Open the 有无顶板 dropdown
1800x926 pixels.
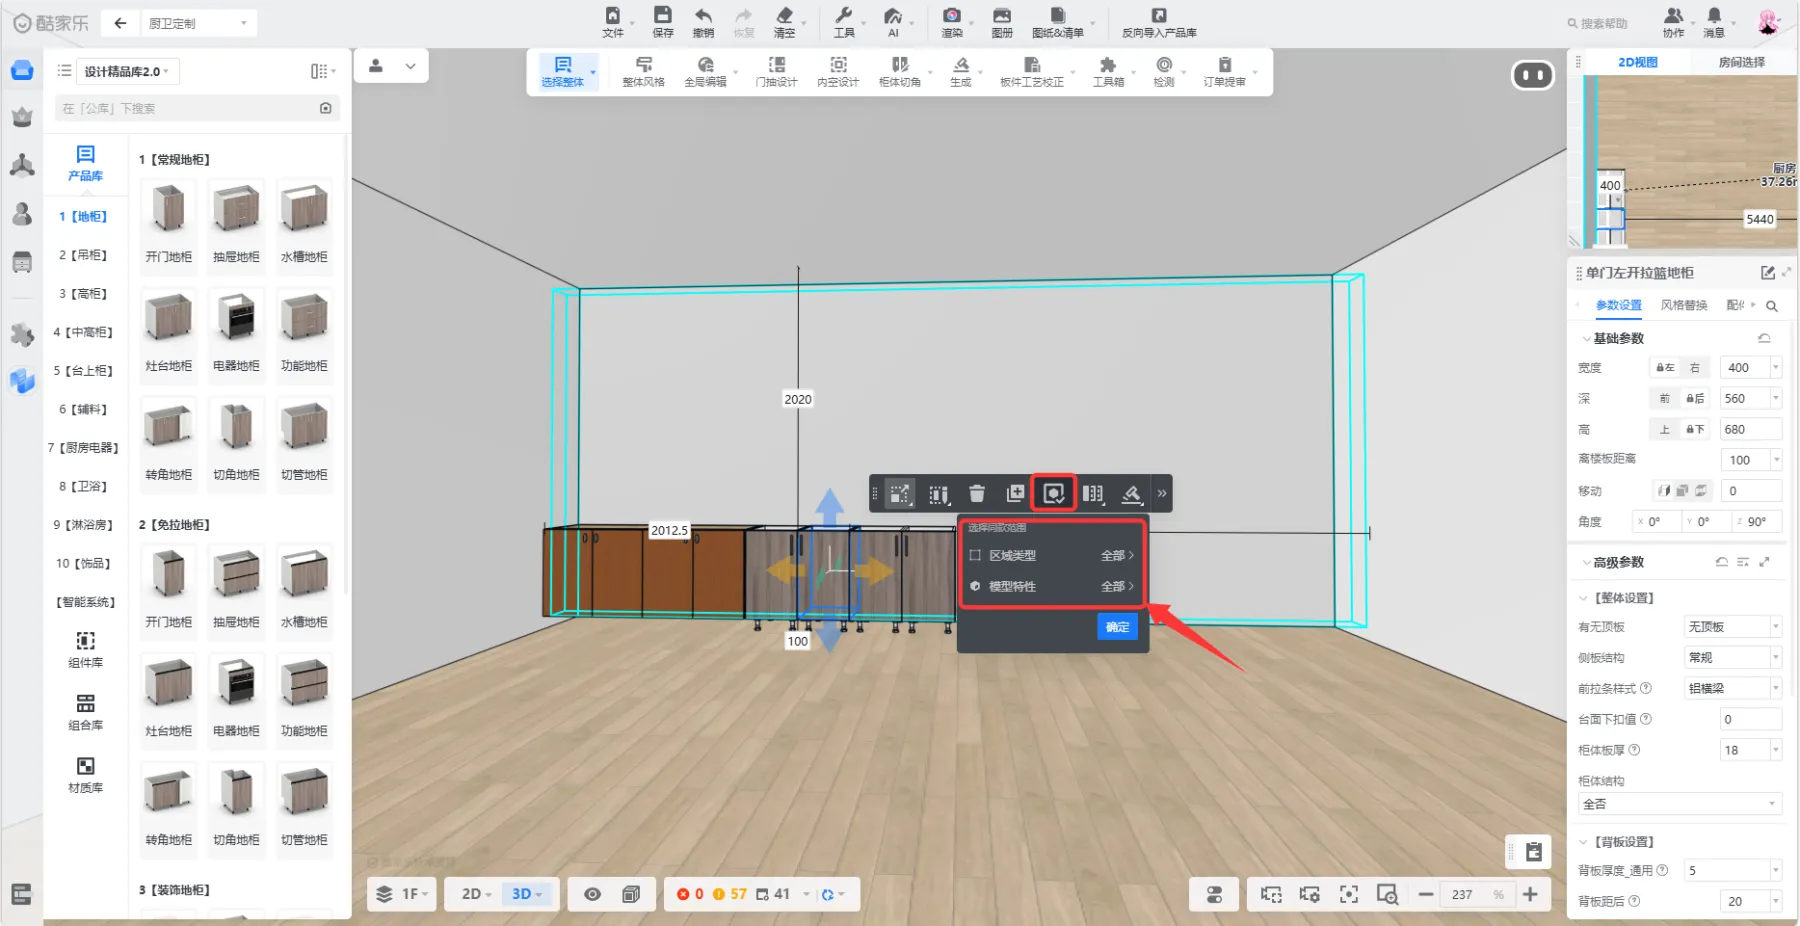click(1733, 627)
